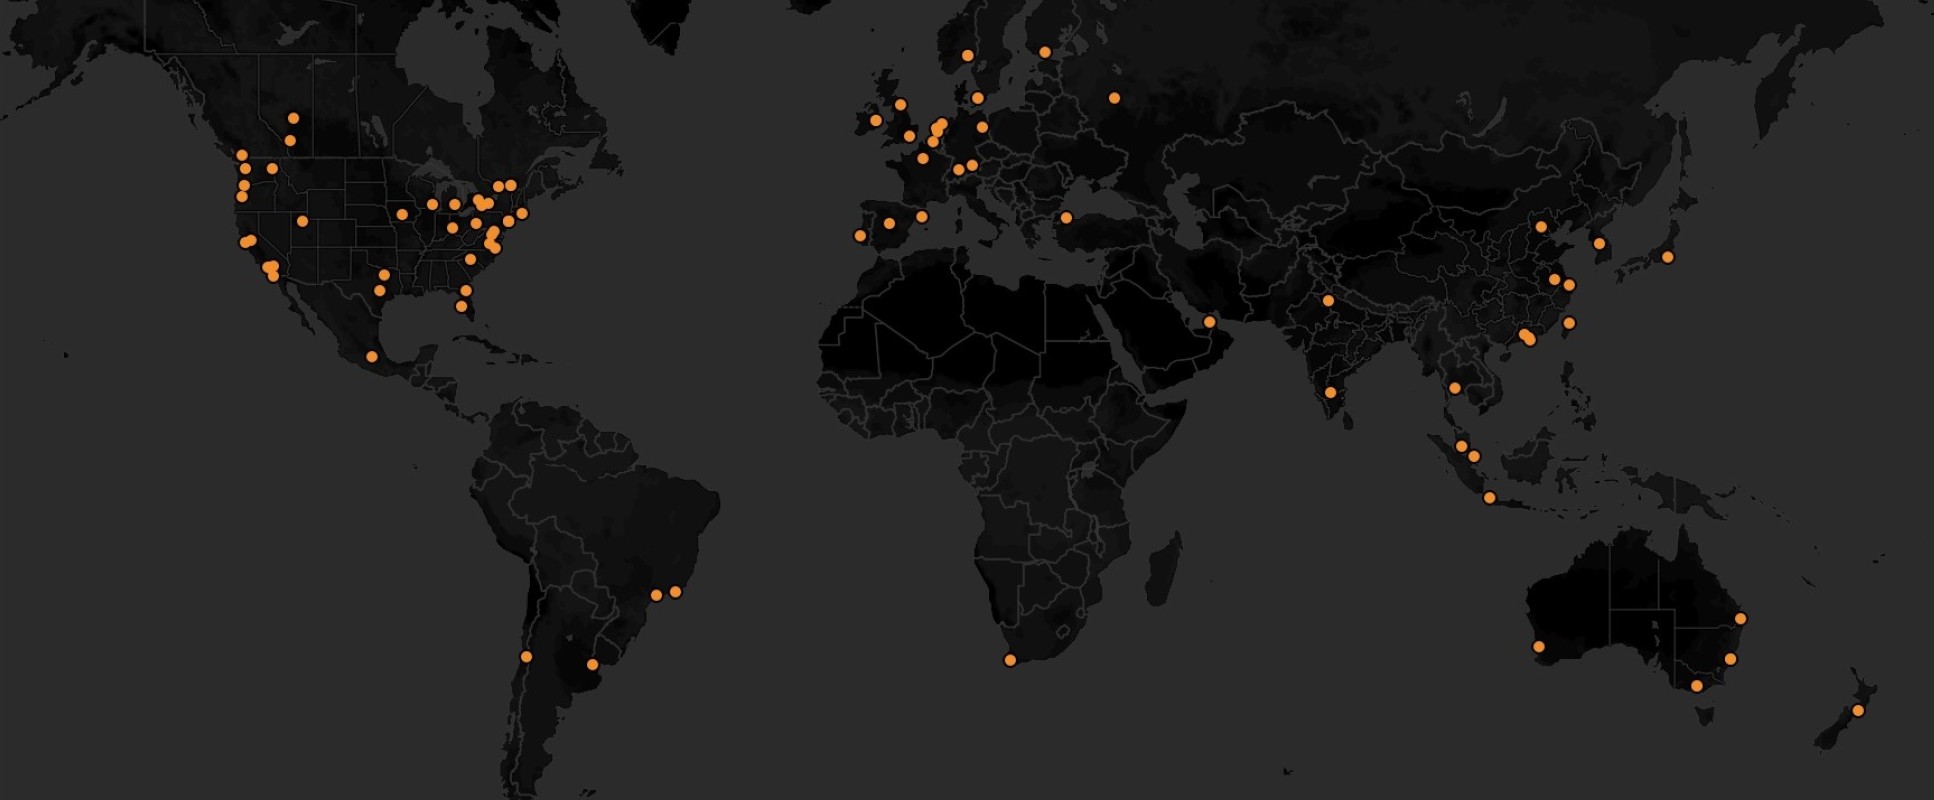Select the marker on Taiwan
The width and height of the screenshot is (1934, 800).
1568,323
